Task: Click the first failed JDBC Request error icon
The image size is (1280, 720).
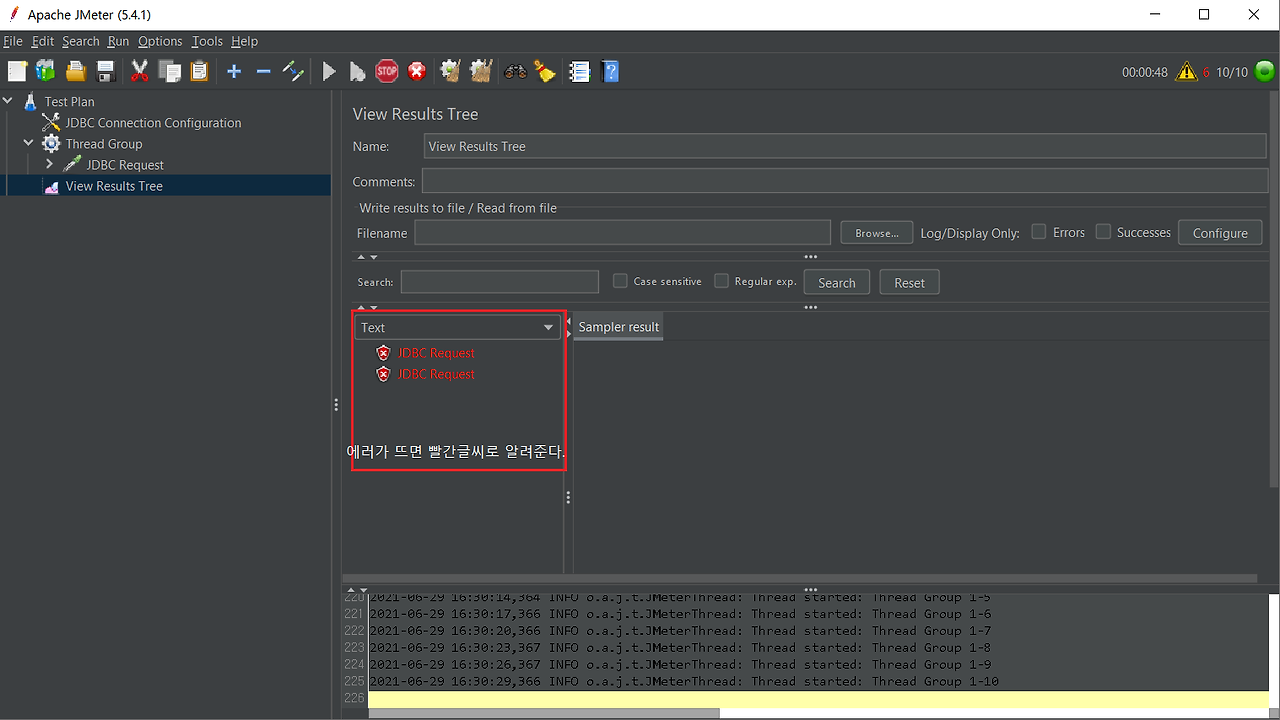Action: [x=383, y=353]
